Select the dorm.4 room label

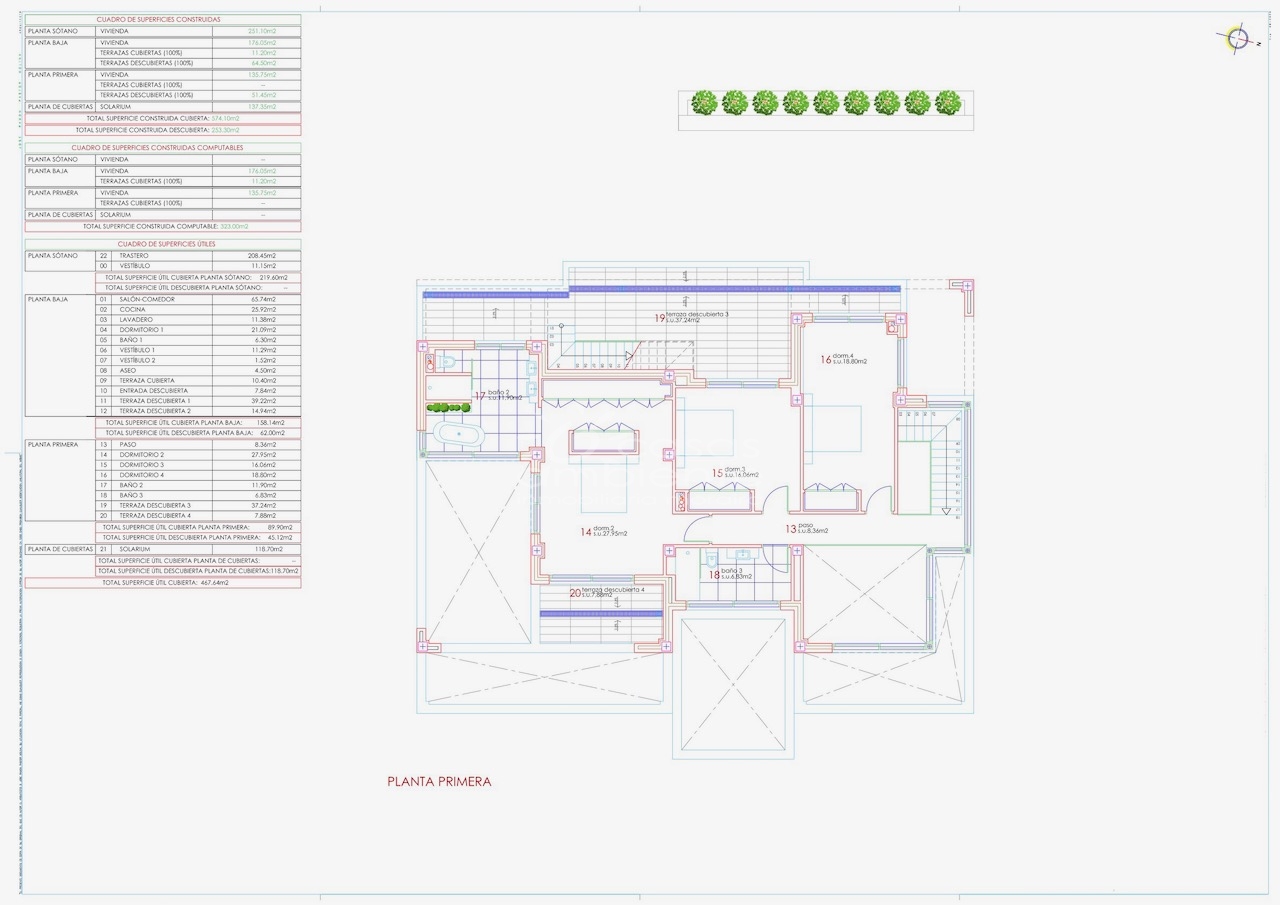pos(843,359)
